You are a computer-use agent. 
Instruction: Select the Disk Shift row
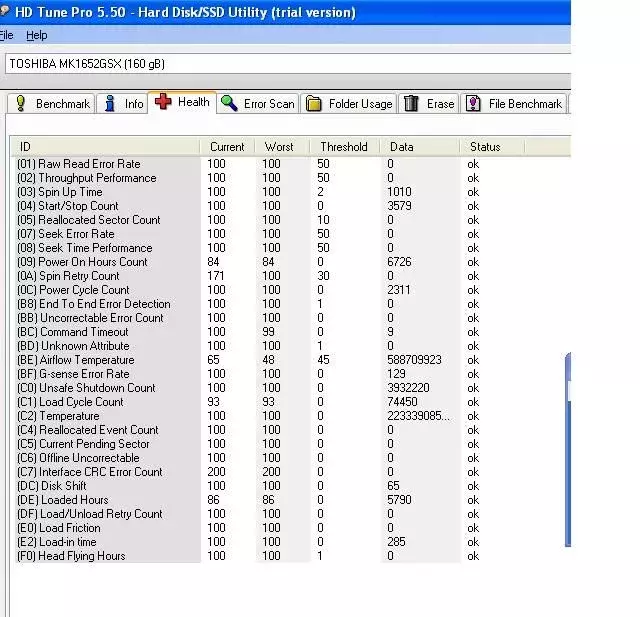[249, 486]
